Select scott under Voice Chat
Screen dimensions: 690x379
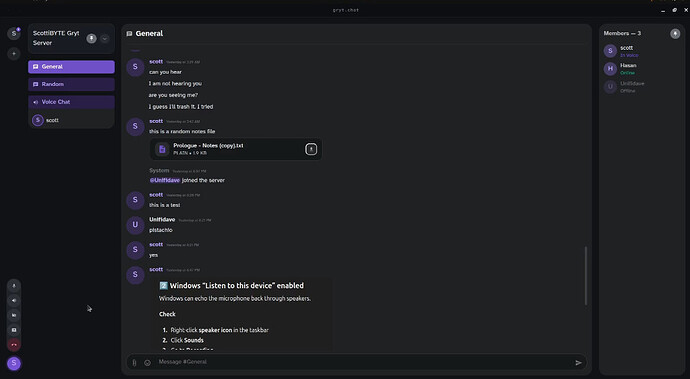click(71, 120)
